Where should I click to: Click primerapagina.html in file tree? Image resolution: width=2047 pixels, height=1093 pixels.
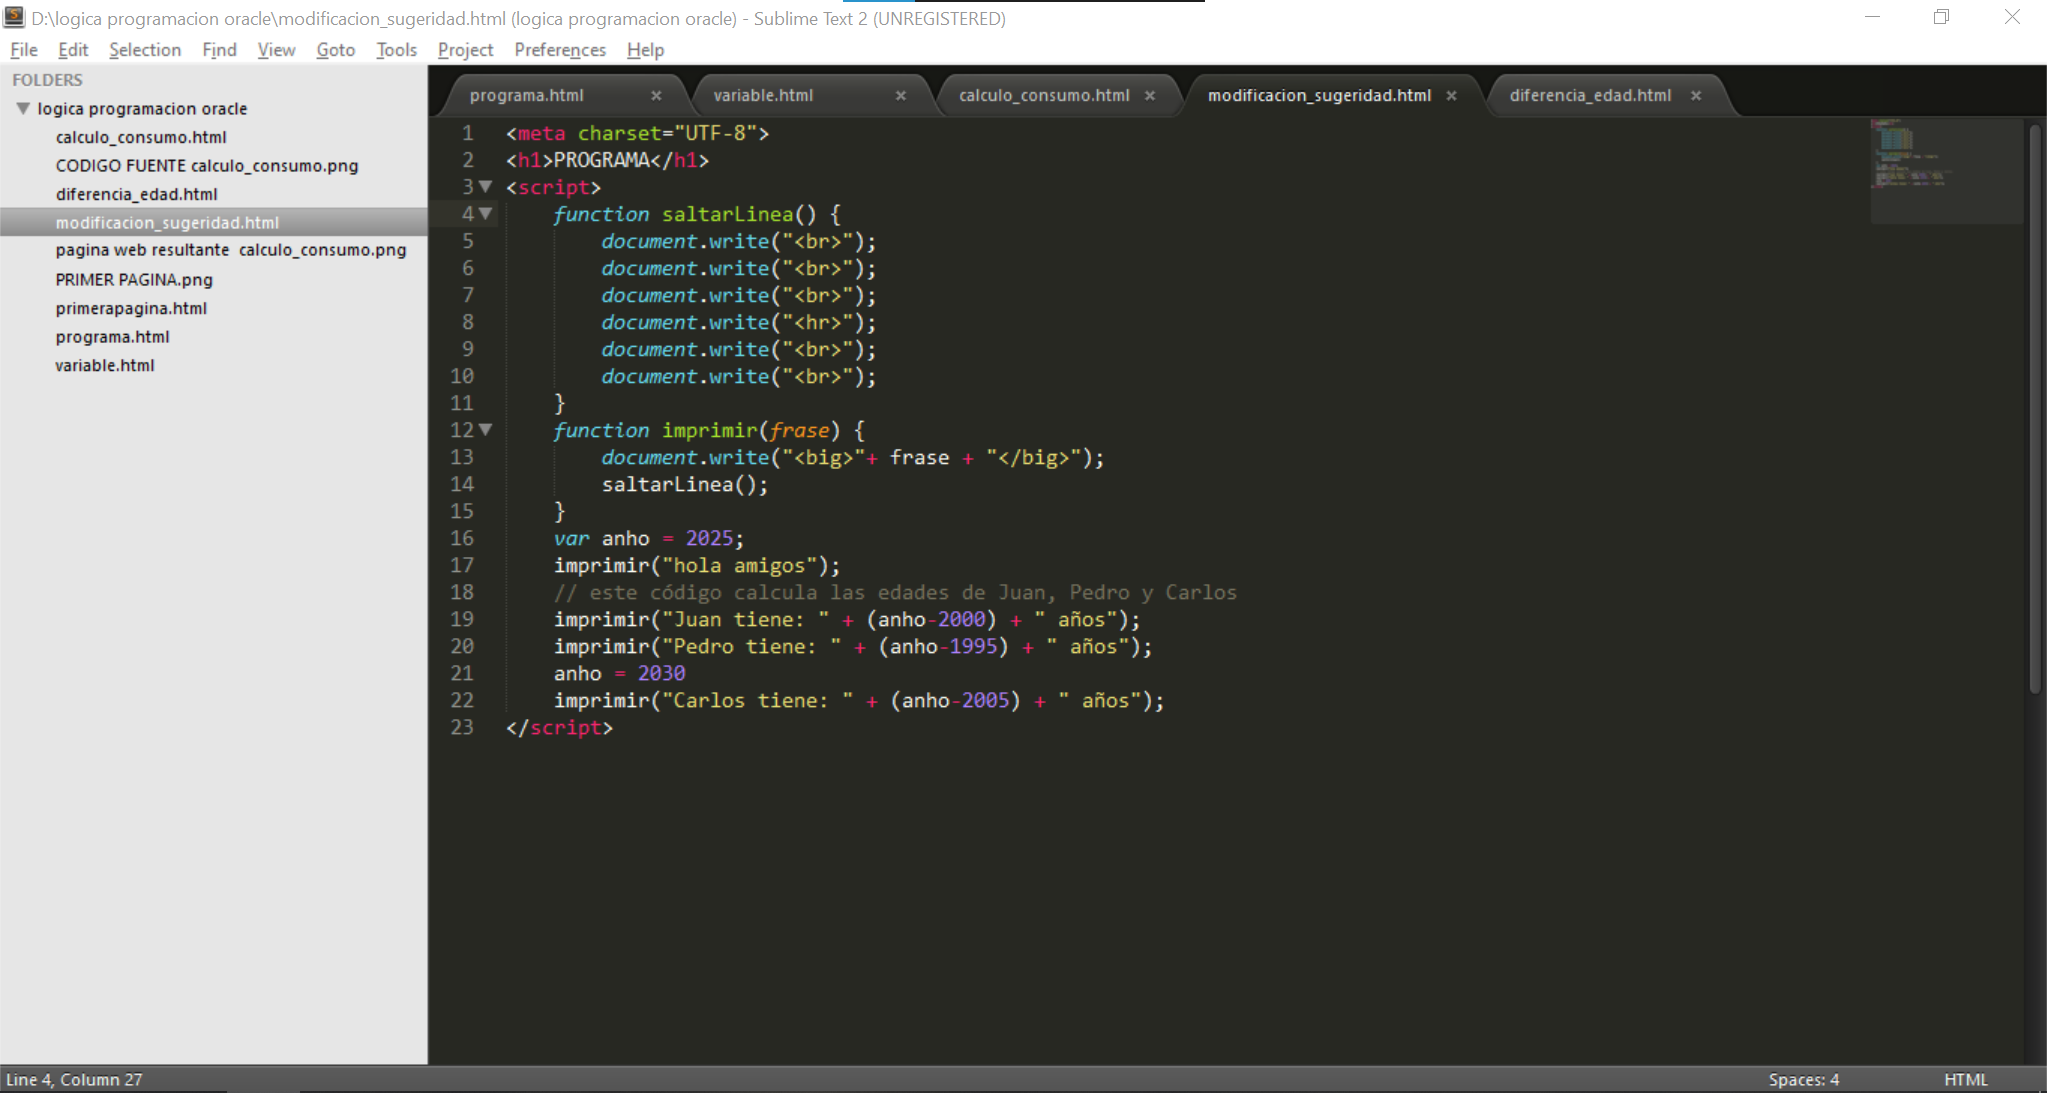click(x=130, y=307)
